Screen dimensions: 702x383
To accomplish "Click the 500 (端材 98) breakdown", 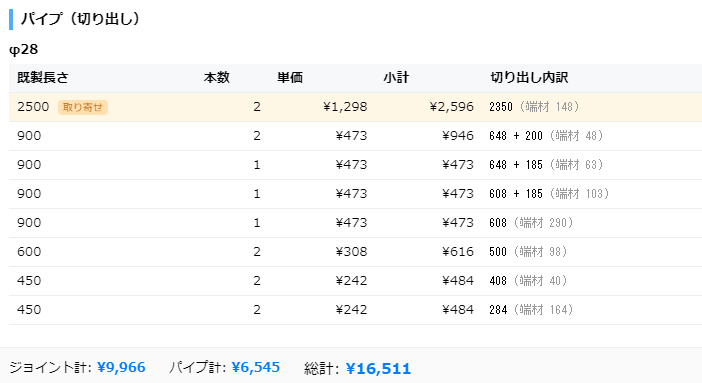I will (528, 252).
